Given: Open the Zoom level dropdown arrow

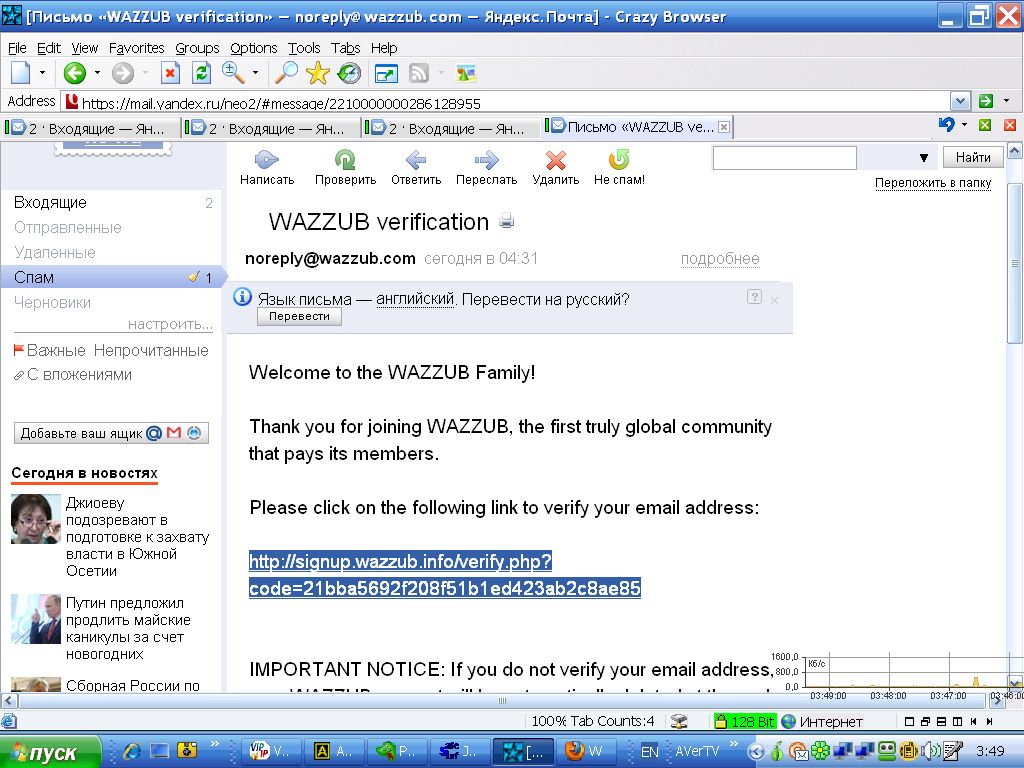Looking at the screenshot, I should 255,72.
